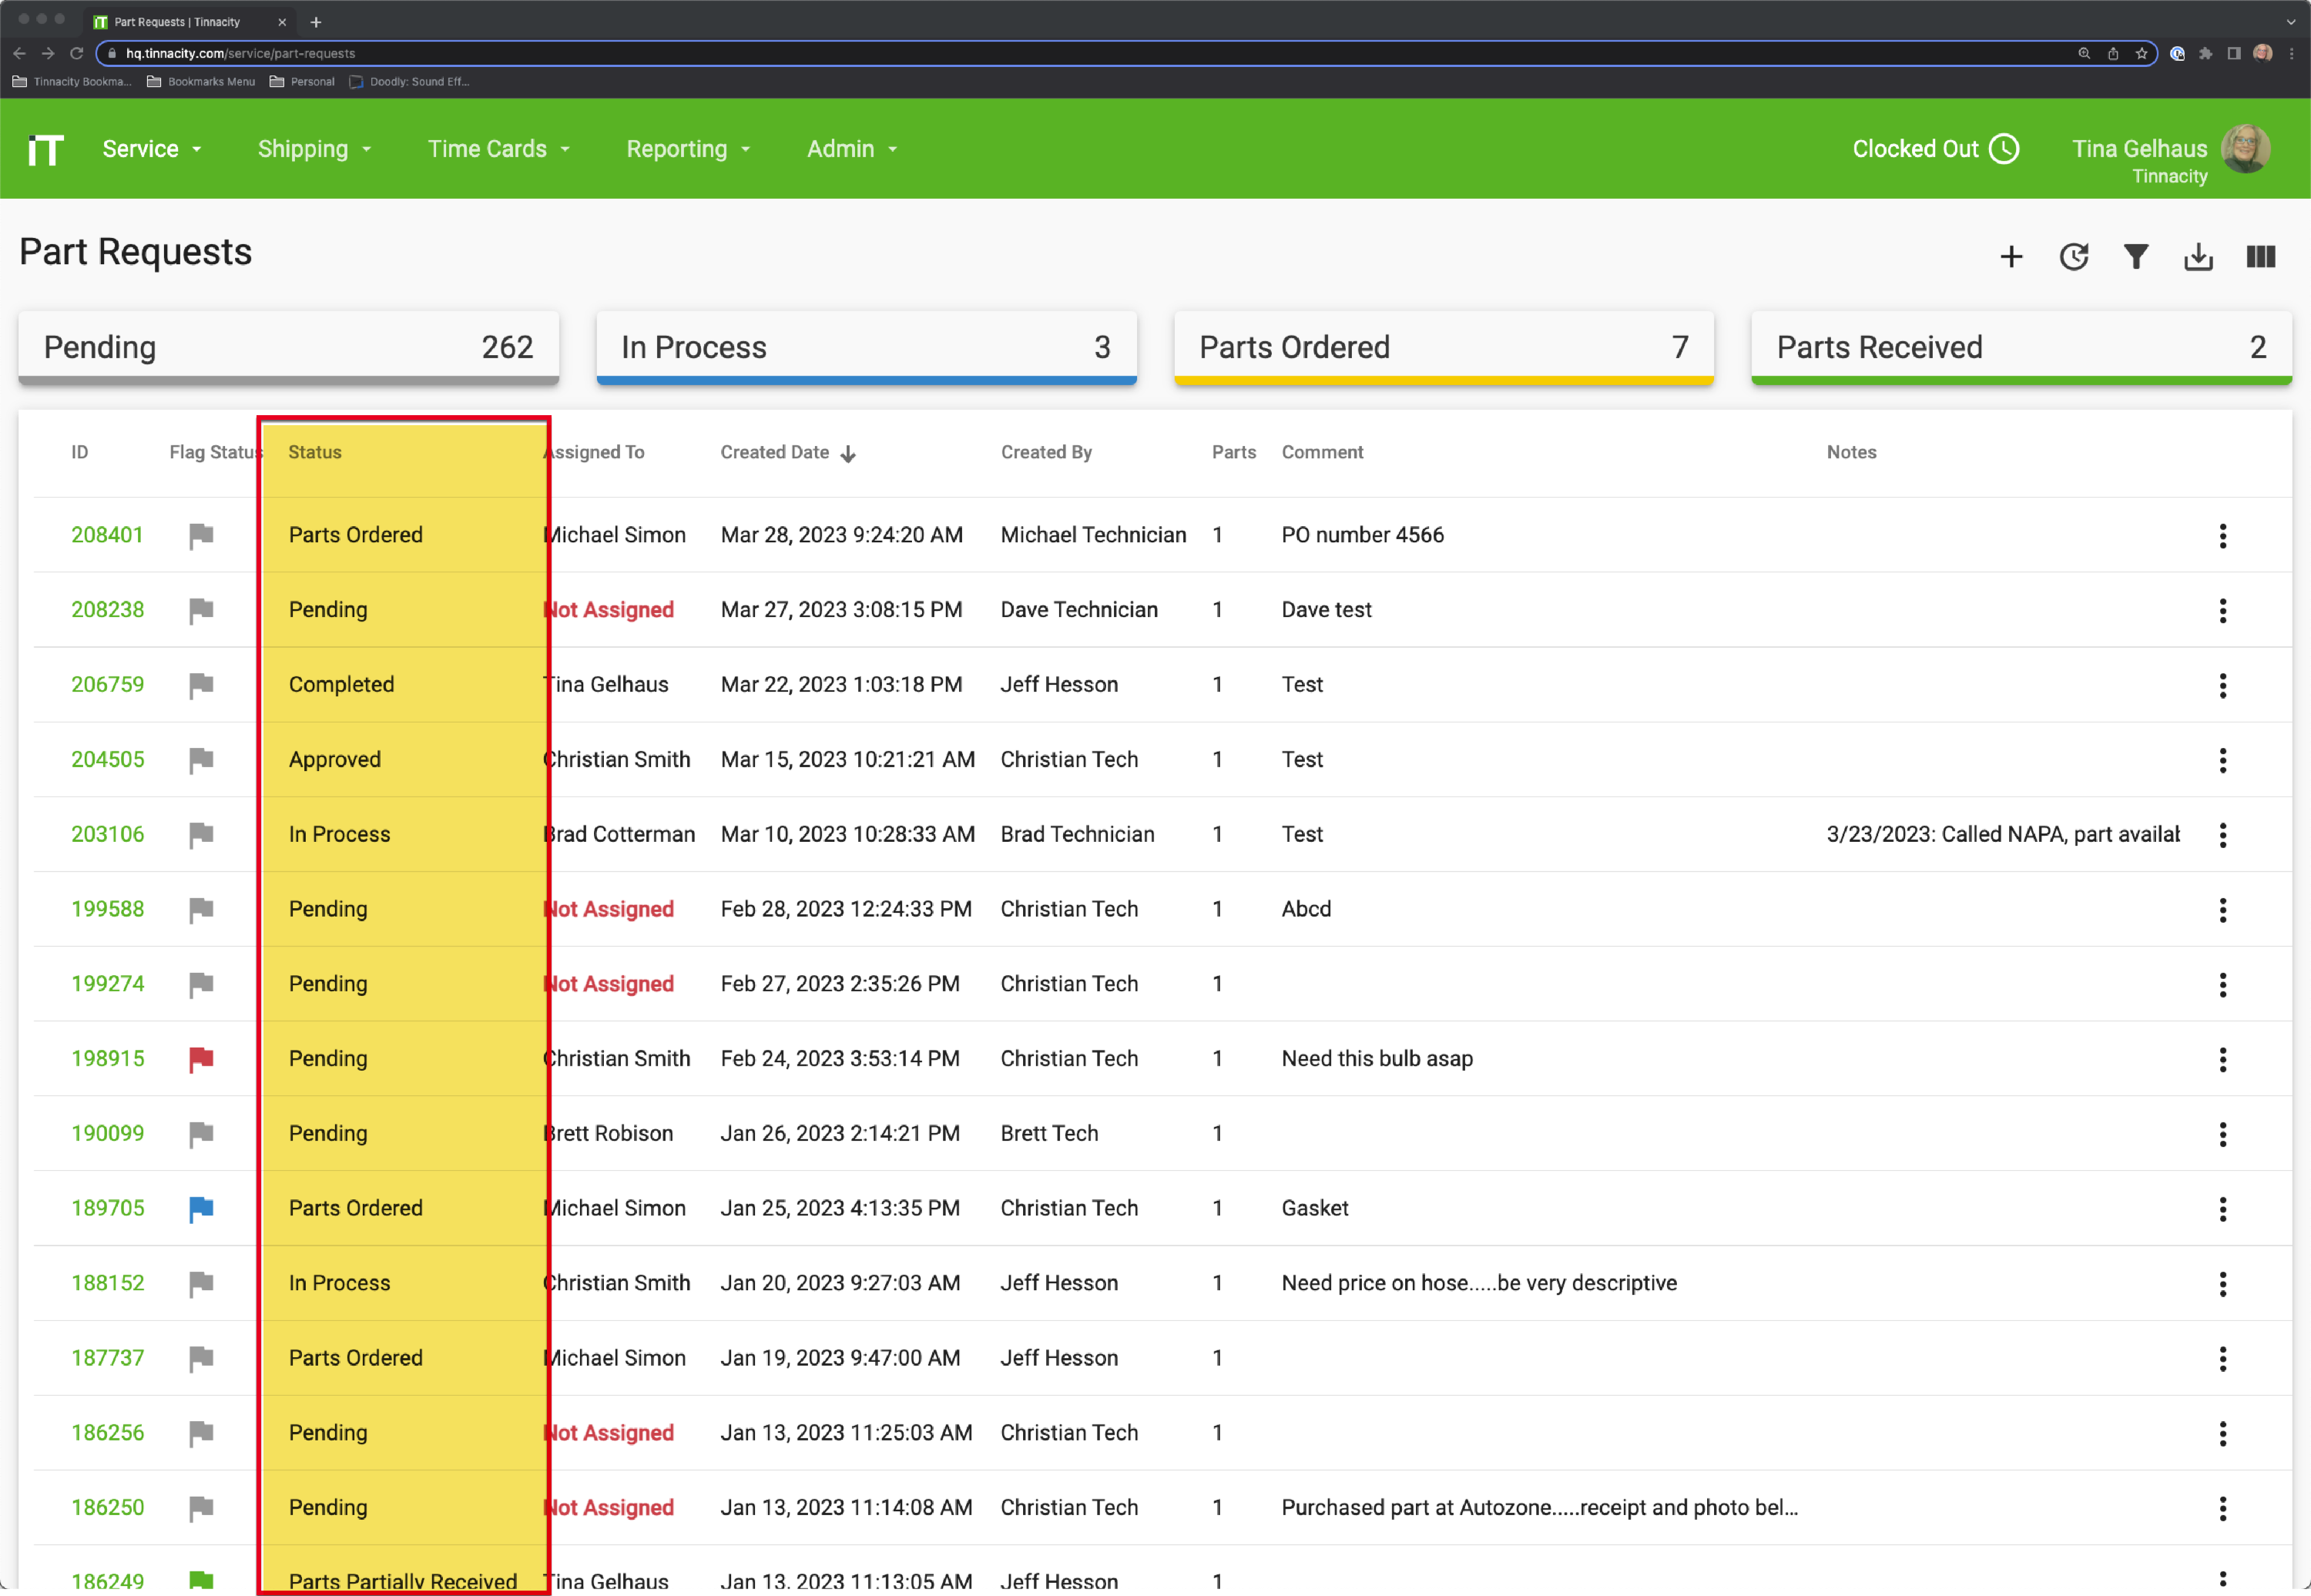The width and height of the screenshot is (2311, 1596).
Task: Create a new part request
Action: click(x=2011, y=257)
